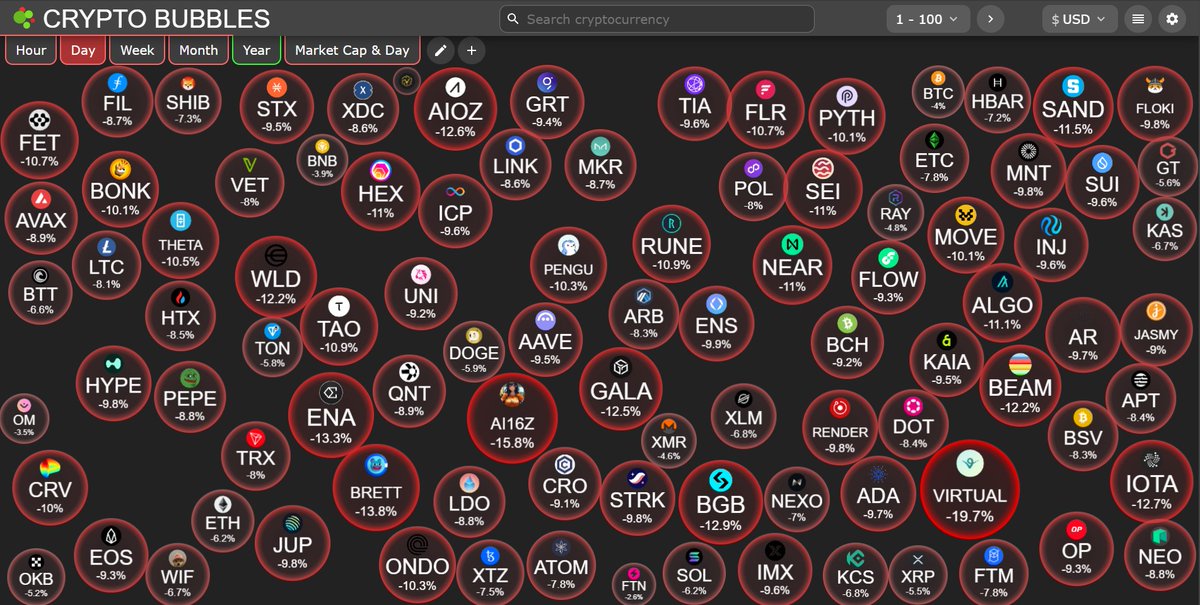Click the BGB -12.9% bubble
This screenshot has width=1200, height=605.
point(720,502)
